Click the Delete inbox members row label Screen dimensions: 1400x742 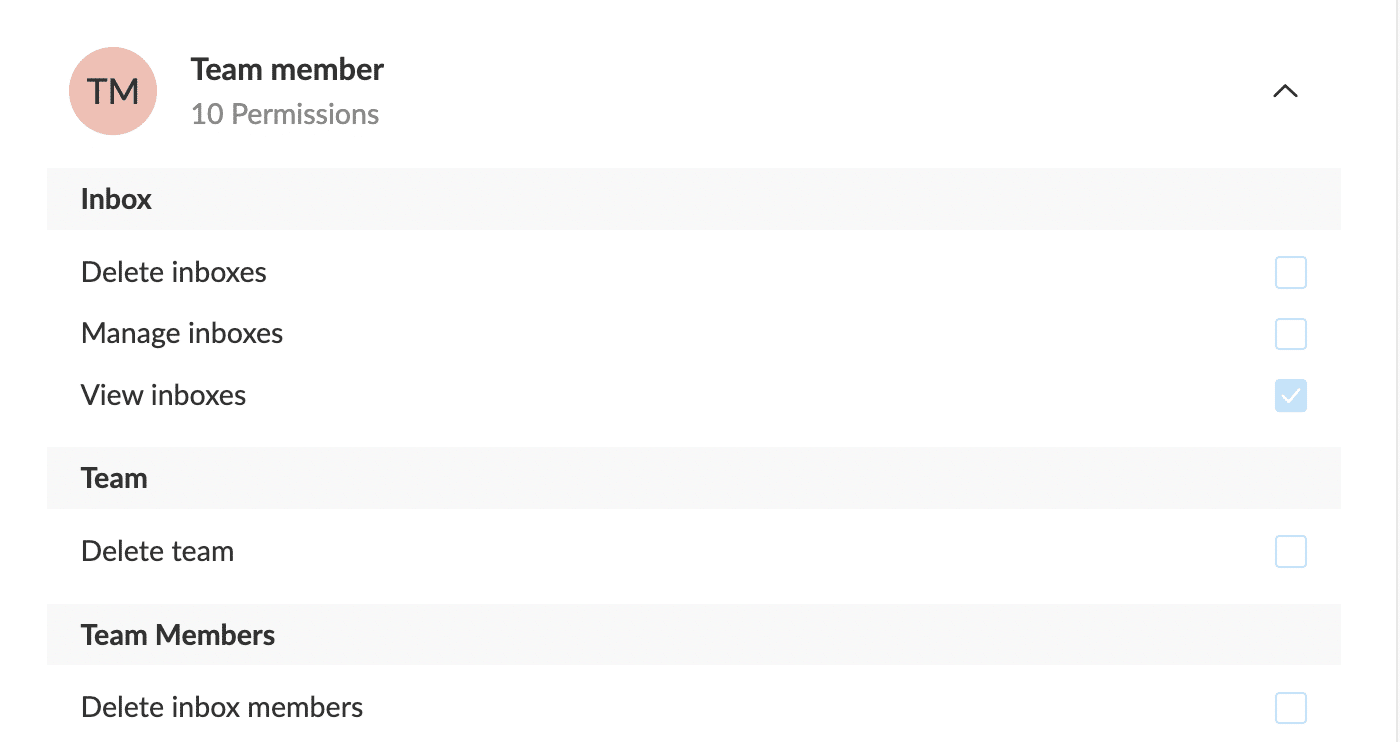(222, 707)
